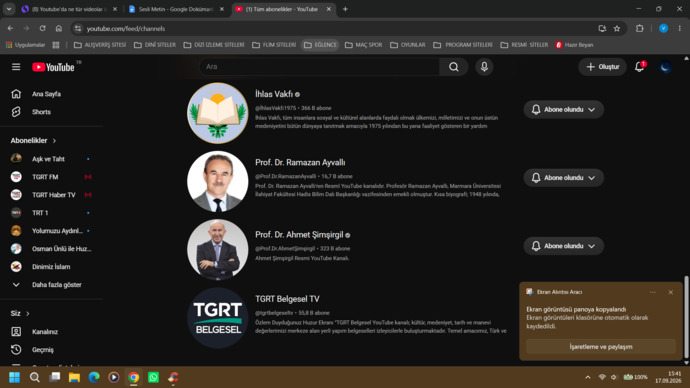This screenshot has height=388, width=690.
Task: Reload the page with browser refresh
Action: click(x=42, y=28)
